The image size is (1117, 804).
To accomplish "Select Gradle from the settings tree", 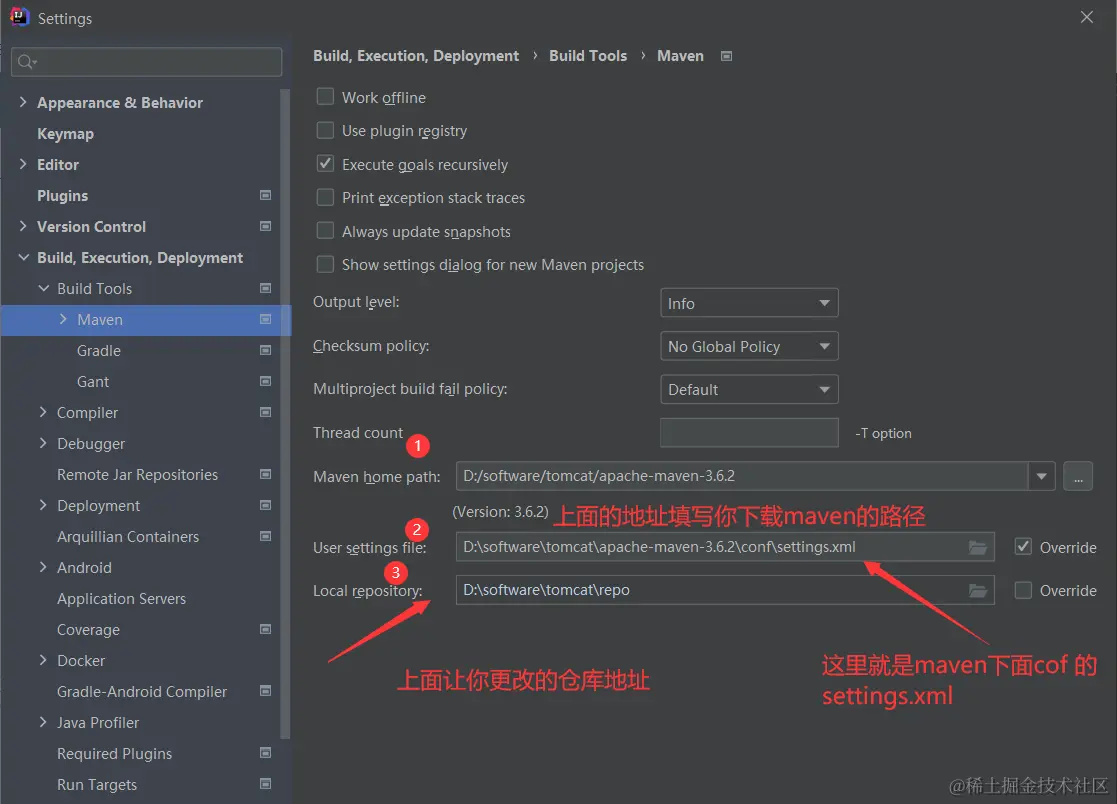I will point(98,350).
